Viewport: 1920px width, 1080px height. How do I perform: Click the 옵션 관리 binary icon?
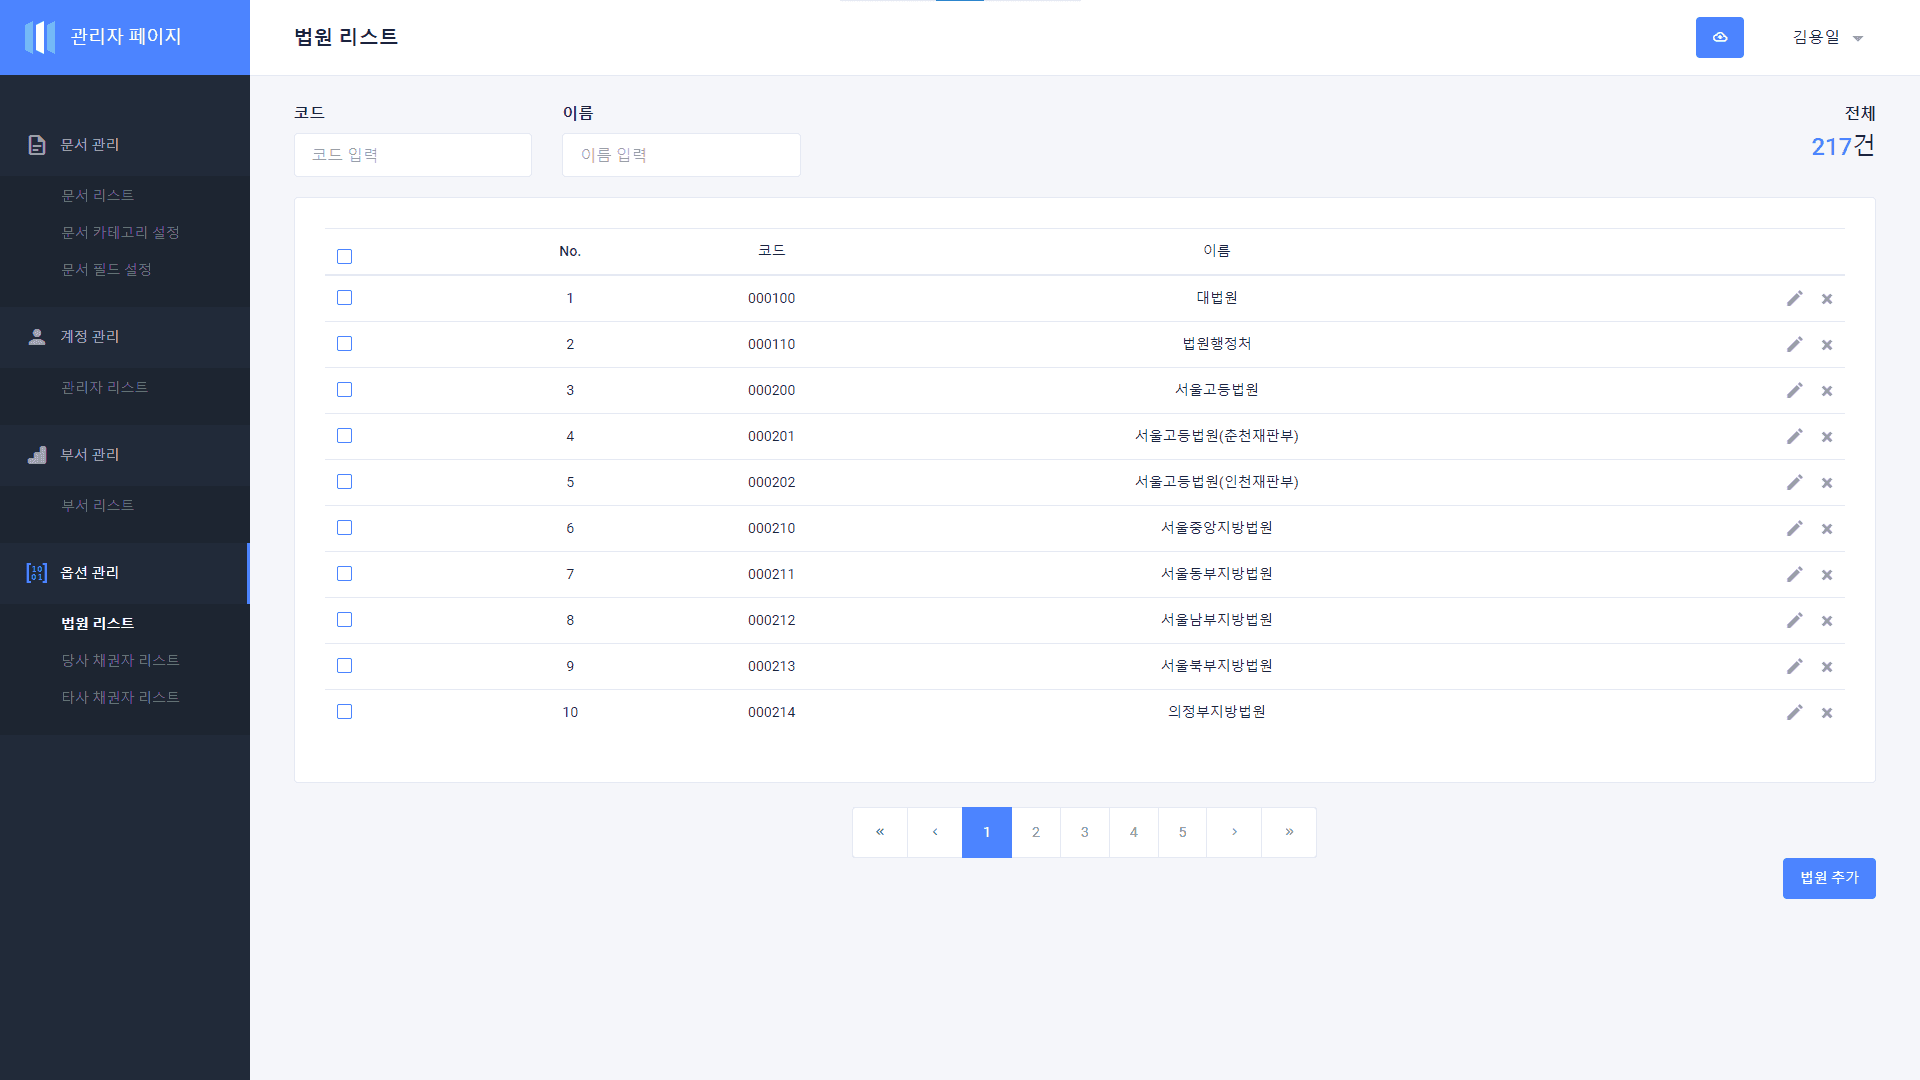37,573
